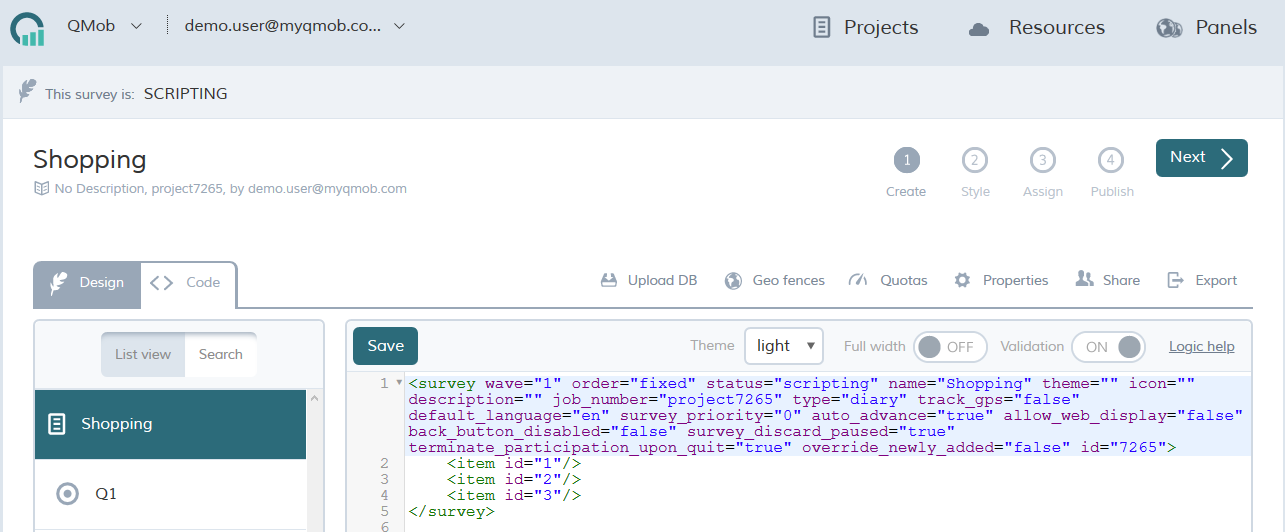
Task: Click the feather icon beside survey status
Action: 27,91
